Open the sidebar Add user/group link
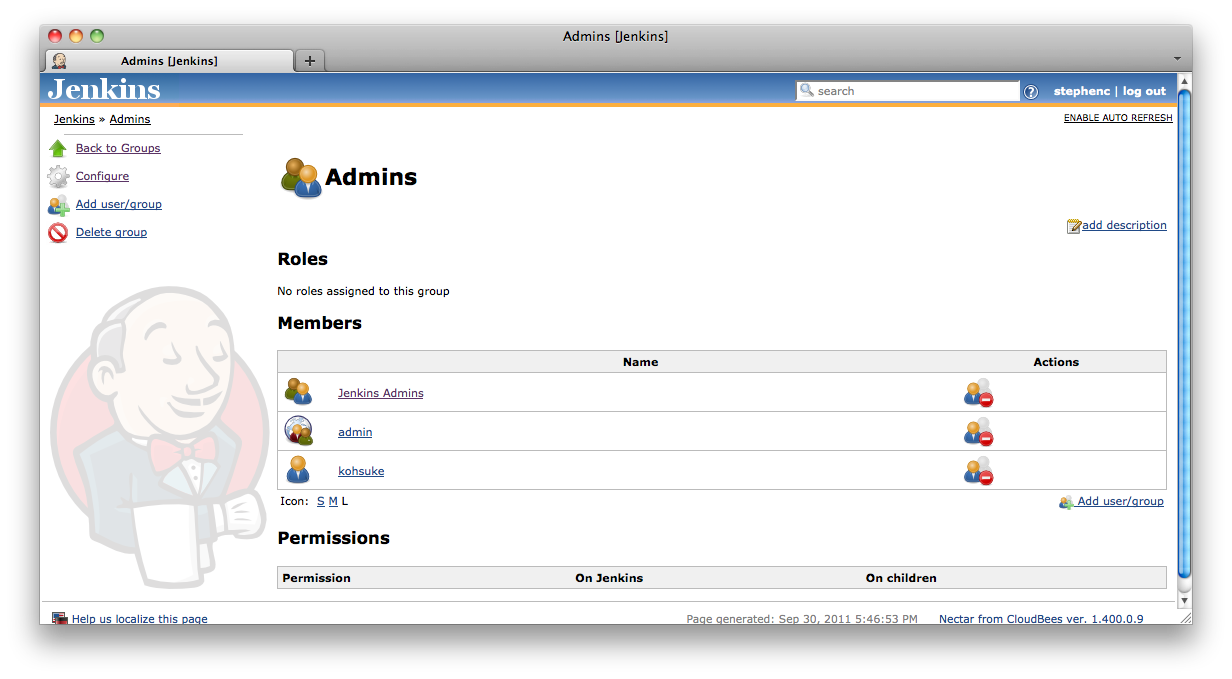 click(x=119, y=204)
